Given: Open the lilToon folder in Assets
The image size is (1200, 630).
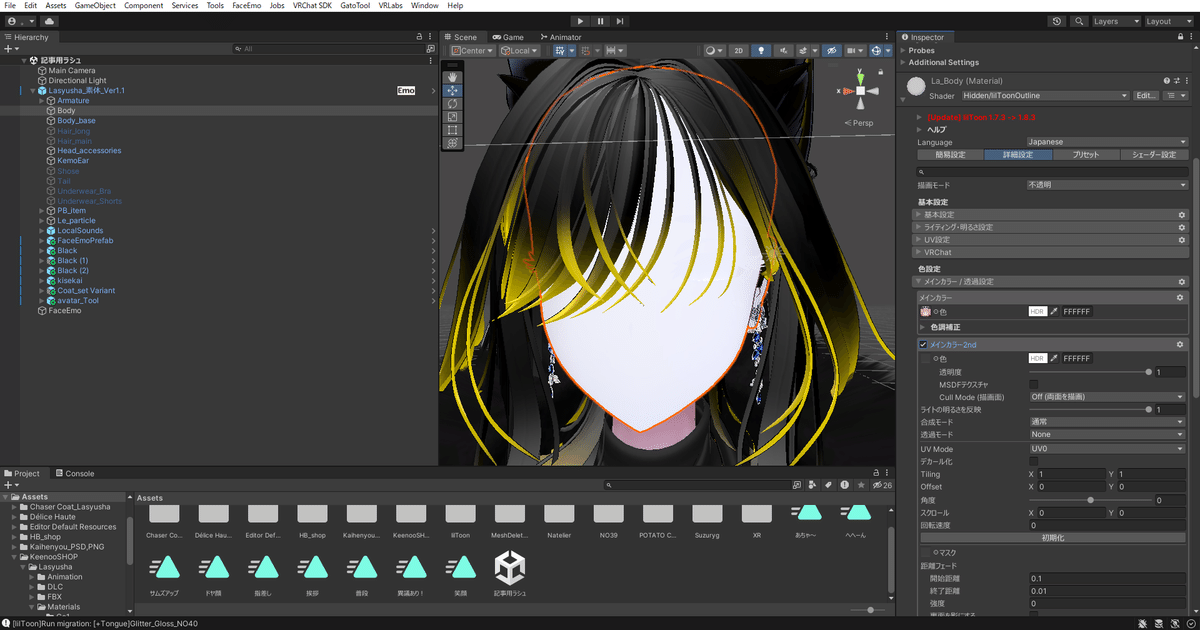Looking at the screenshot, I should tap(462, 522).
